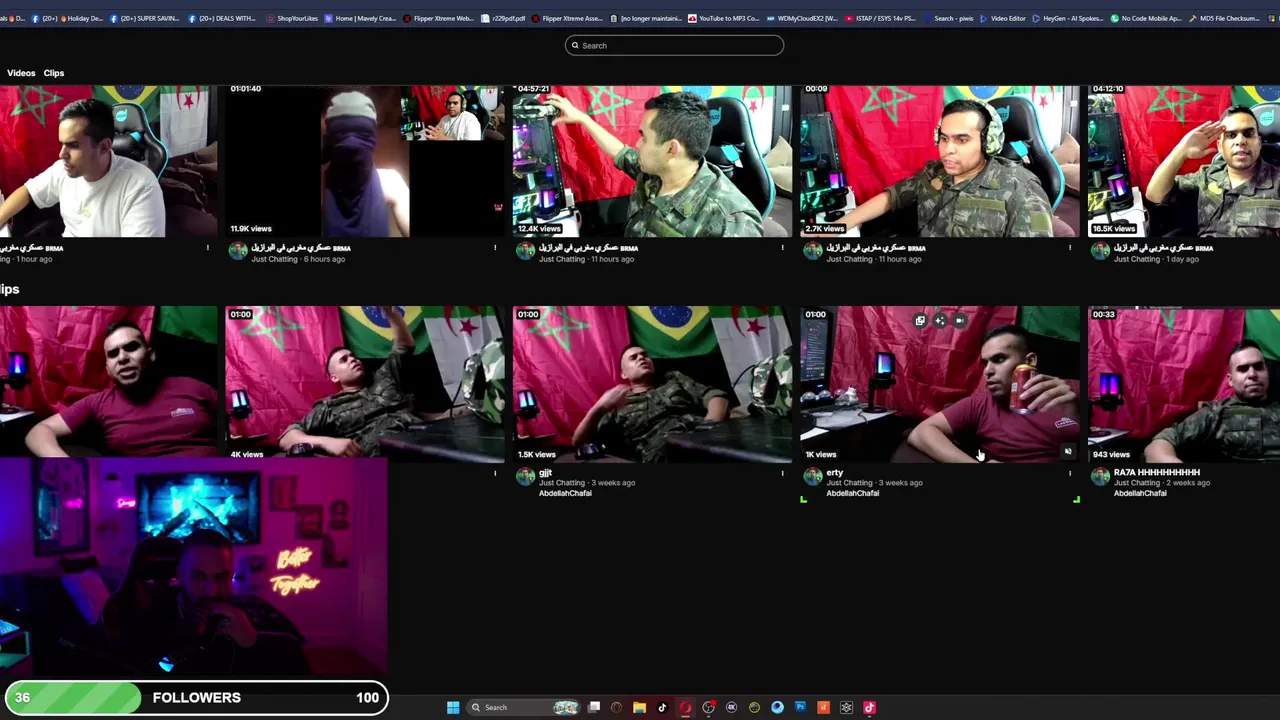
Task: Open pink TikTok app in taskbar
Action: [x=869, y=707]
